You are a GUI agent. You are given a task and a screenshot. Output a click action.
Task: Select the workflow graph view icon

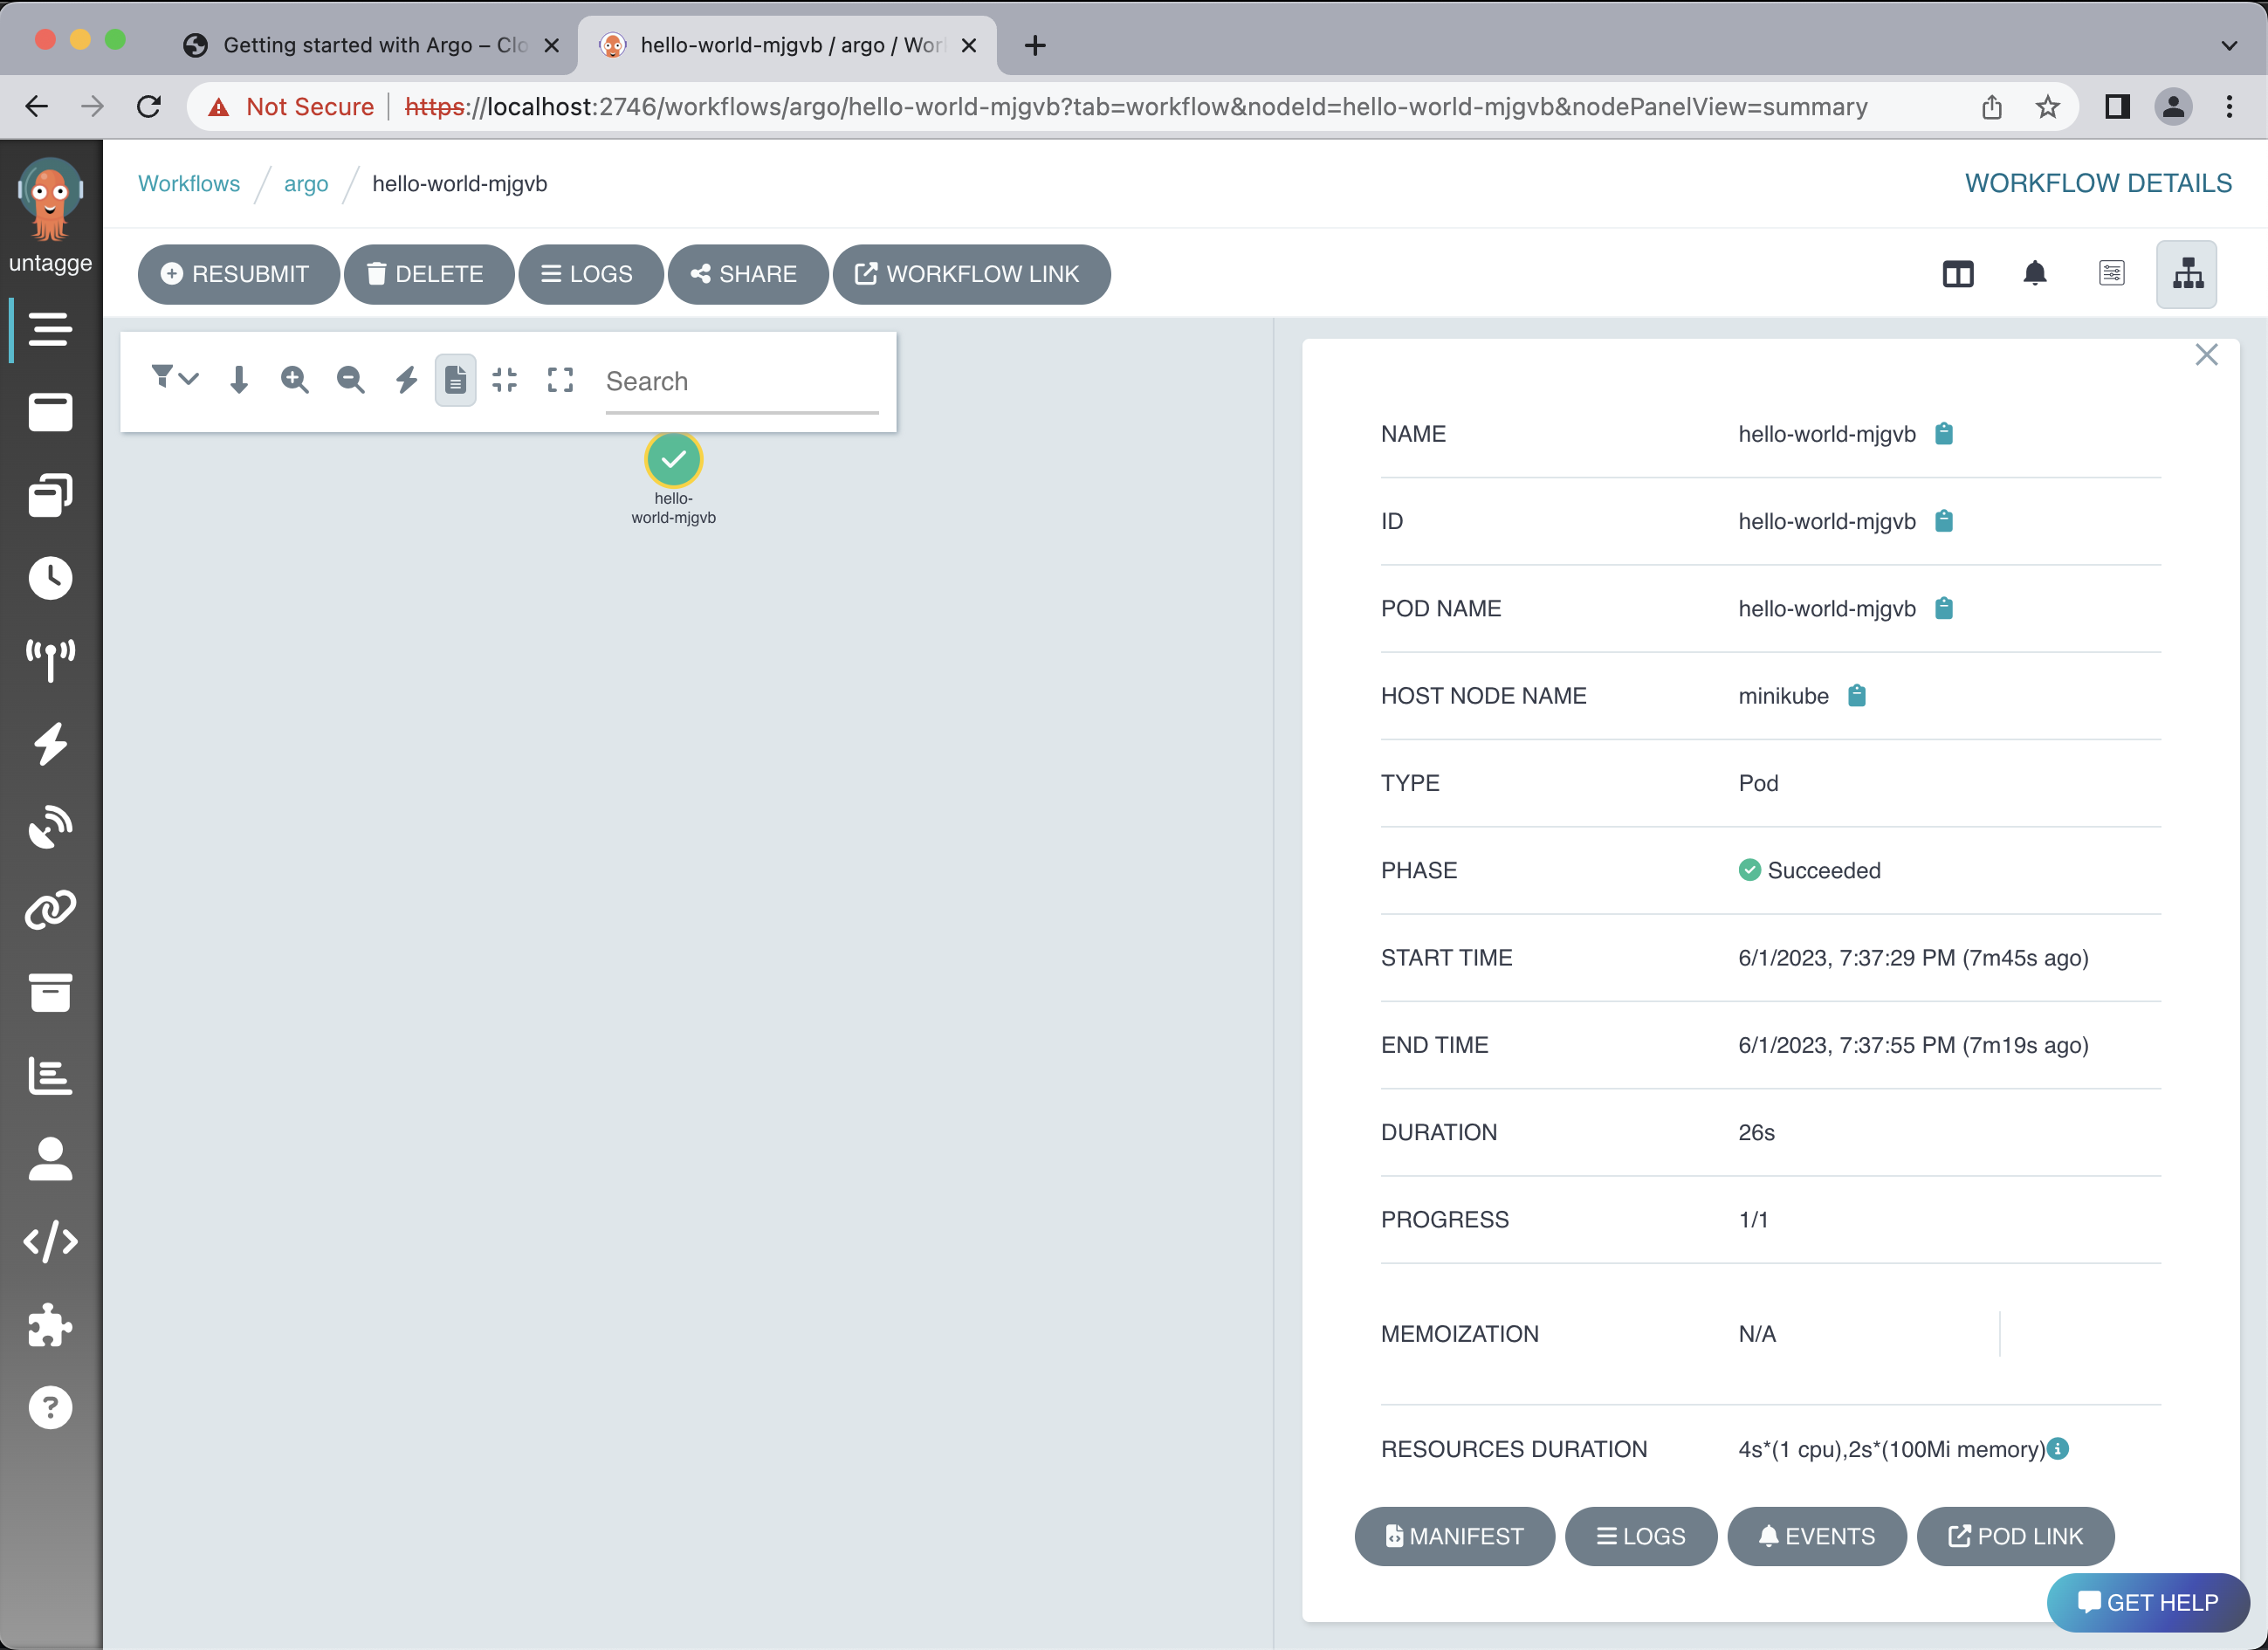pyautogui.click(x=2187, y=274)
